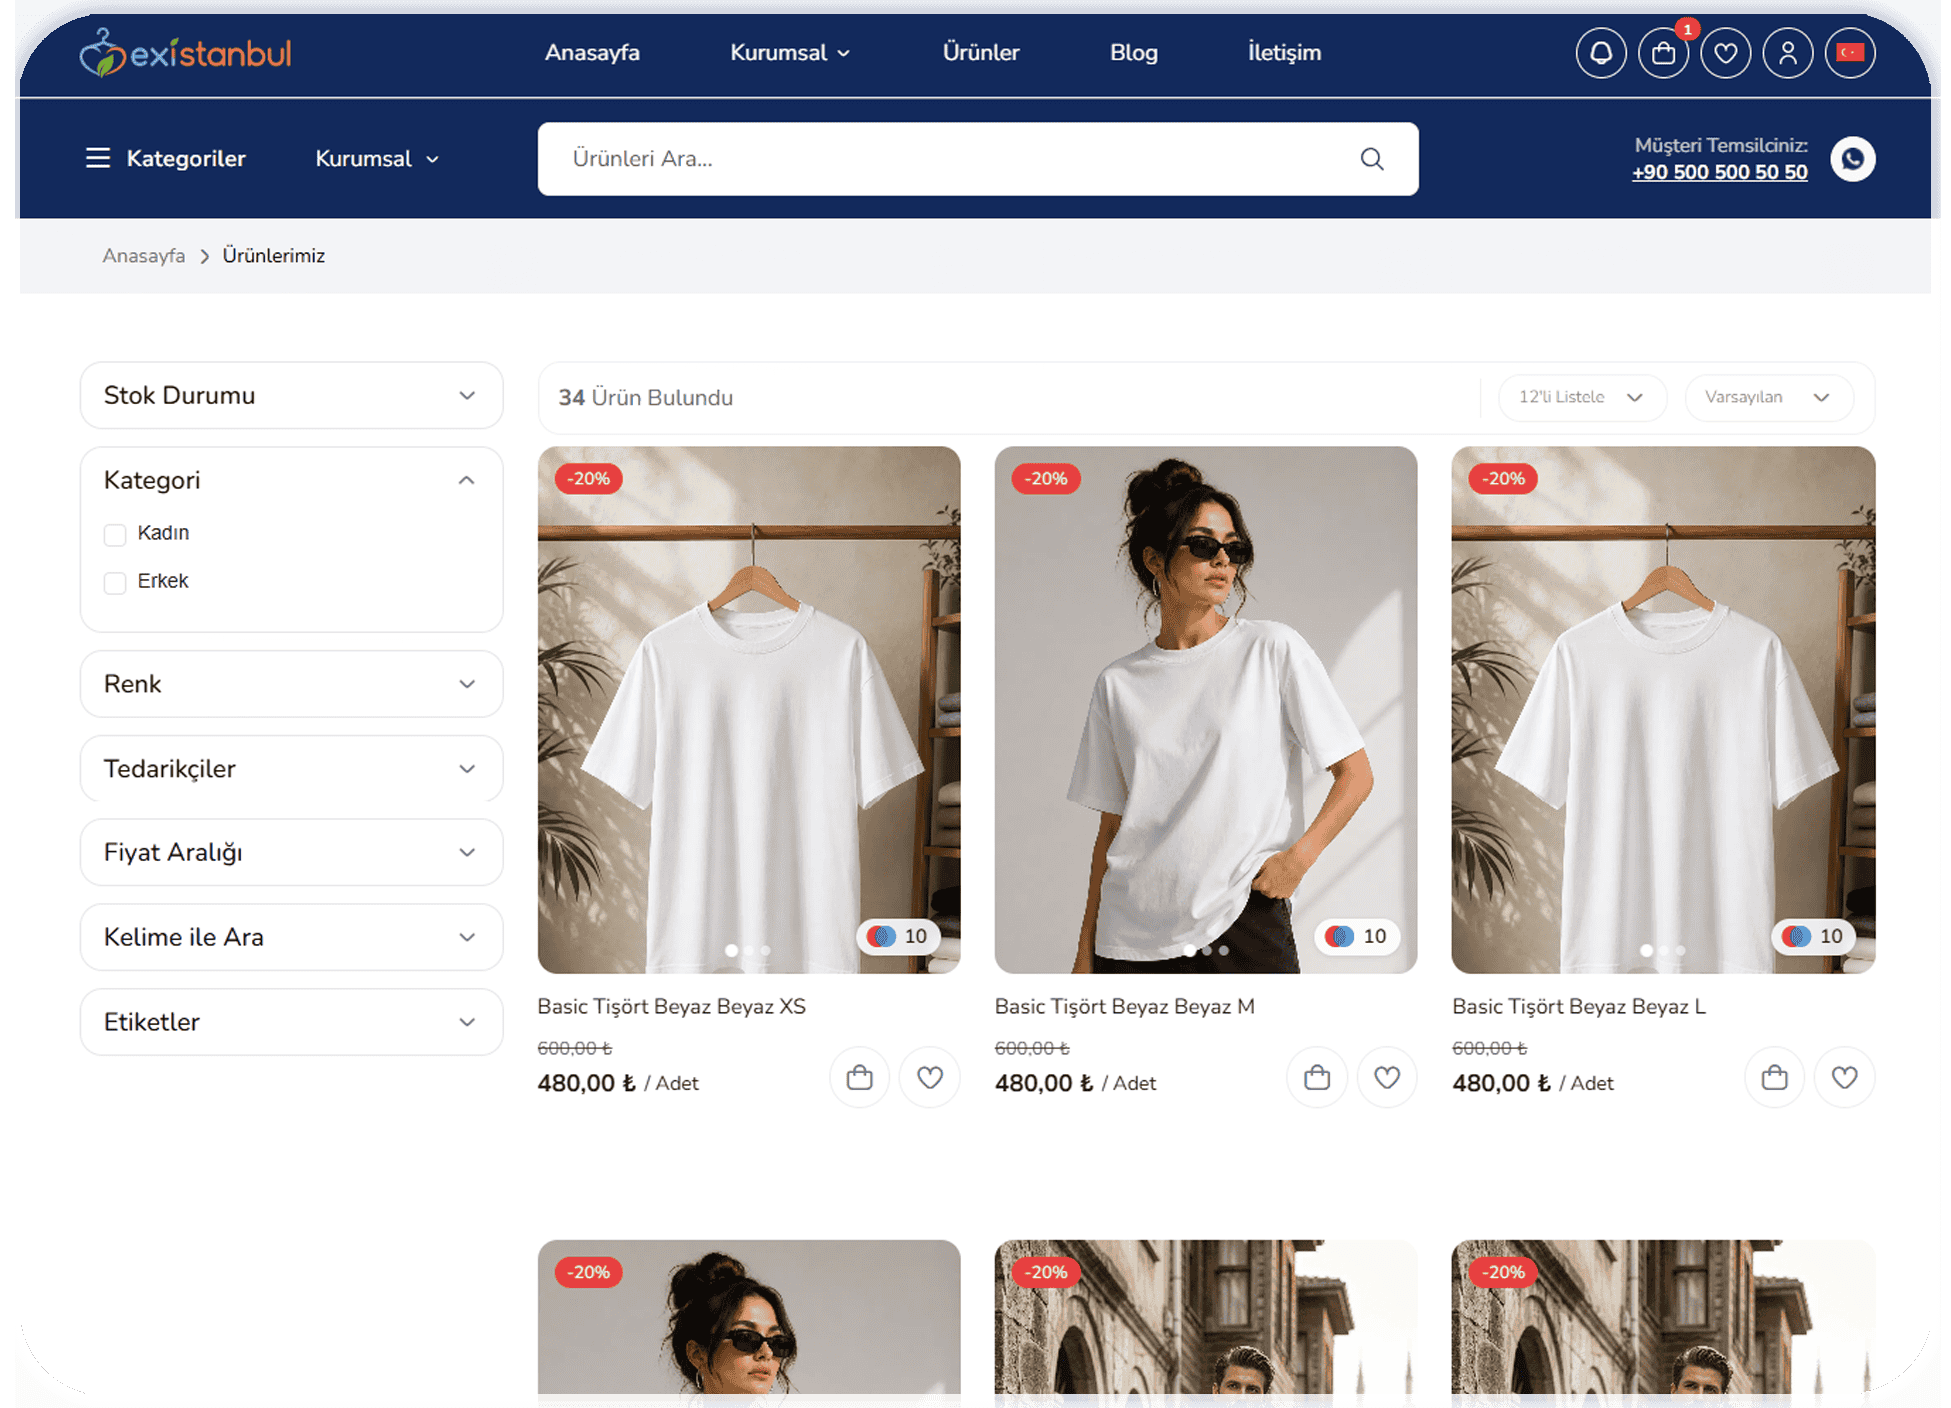Open the Basic Tişört Beyaz Beyaz XS image
Screen dimensions: 1951x1408
[x=749, y=710]
